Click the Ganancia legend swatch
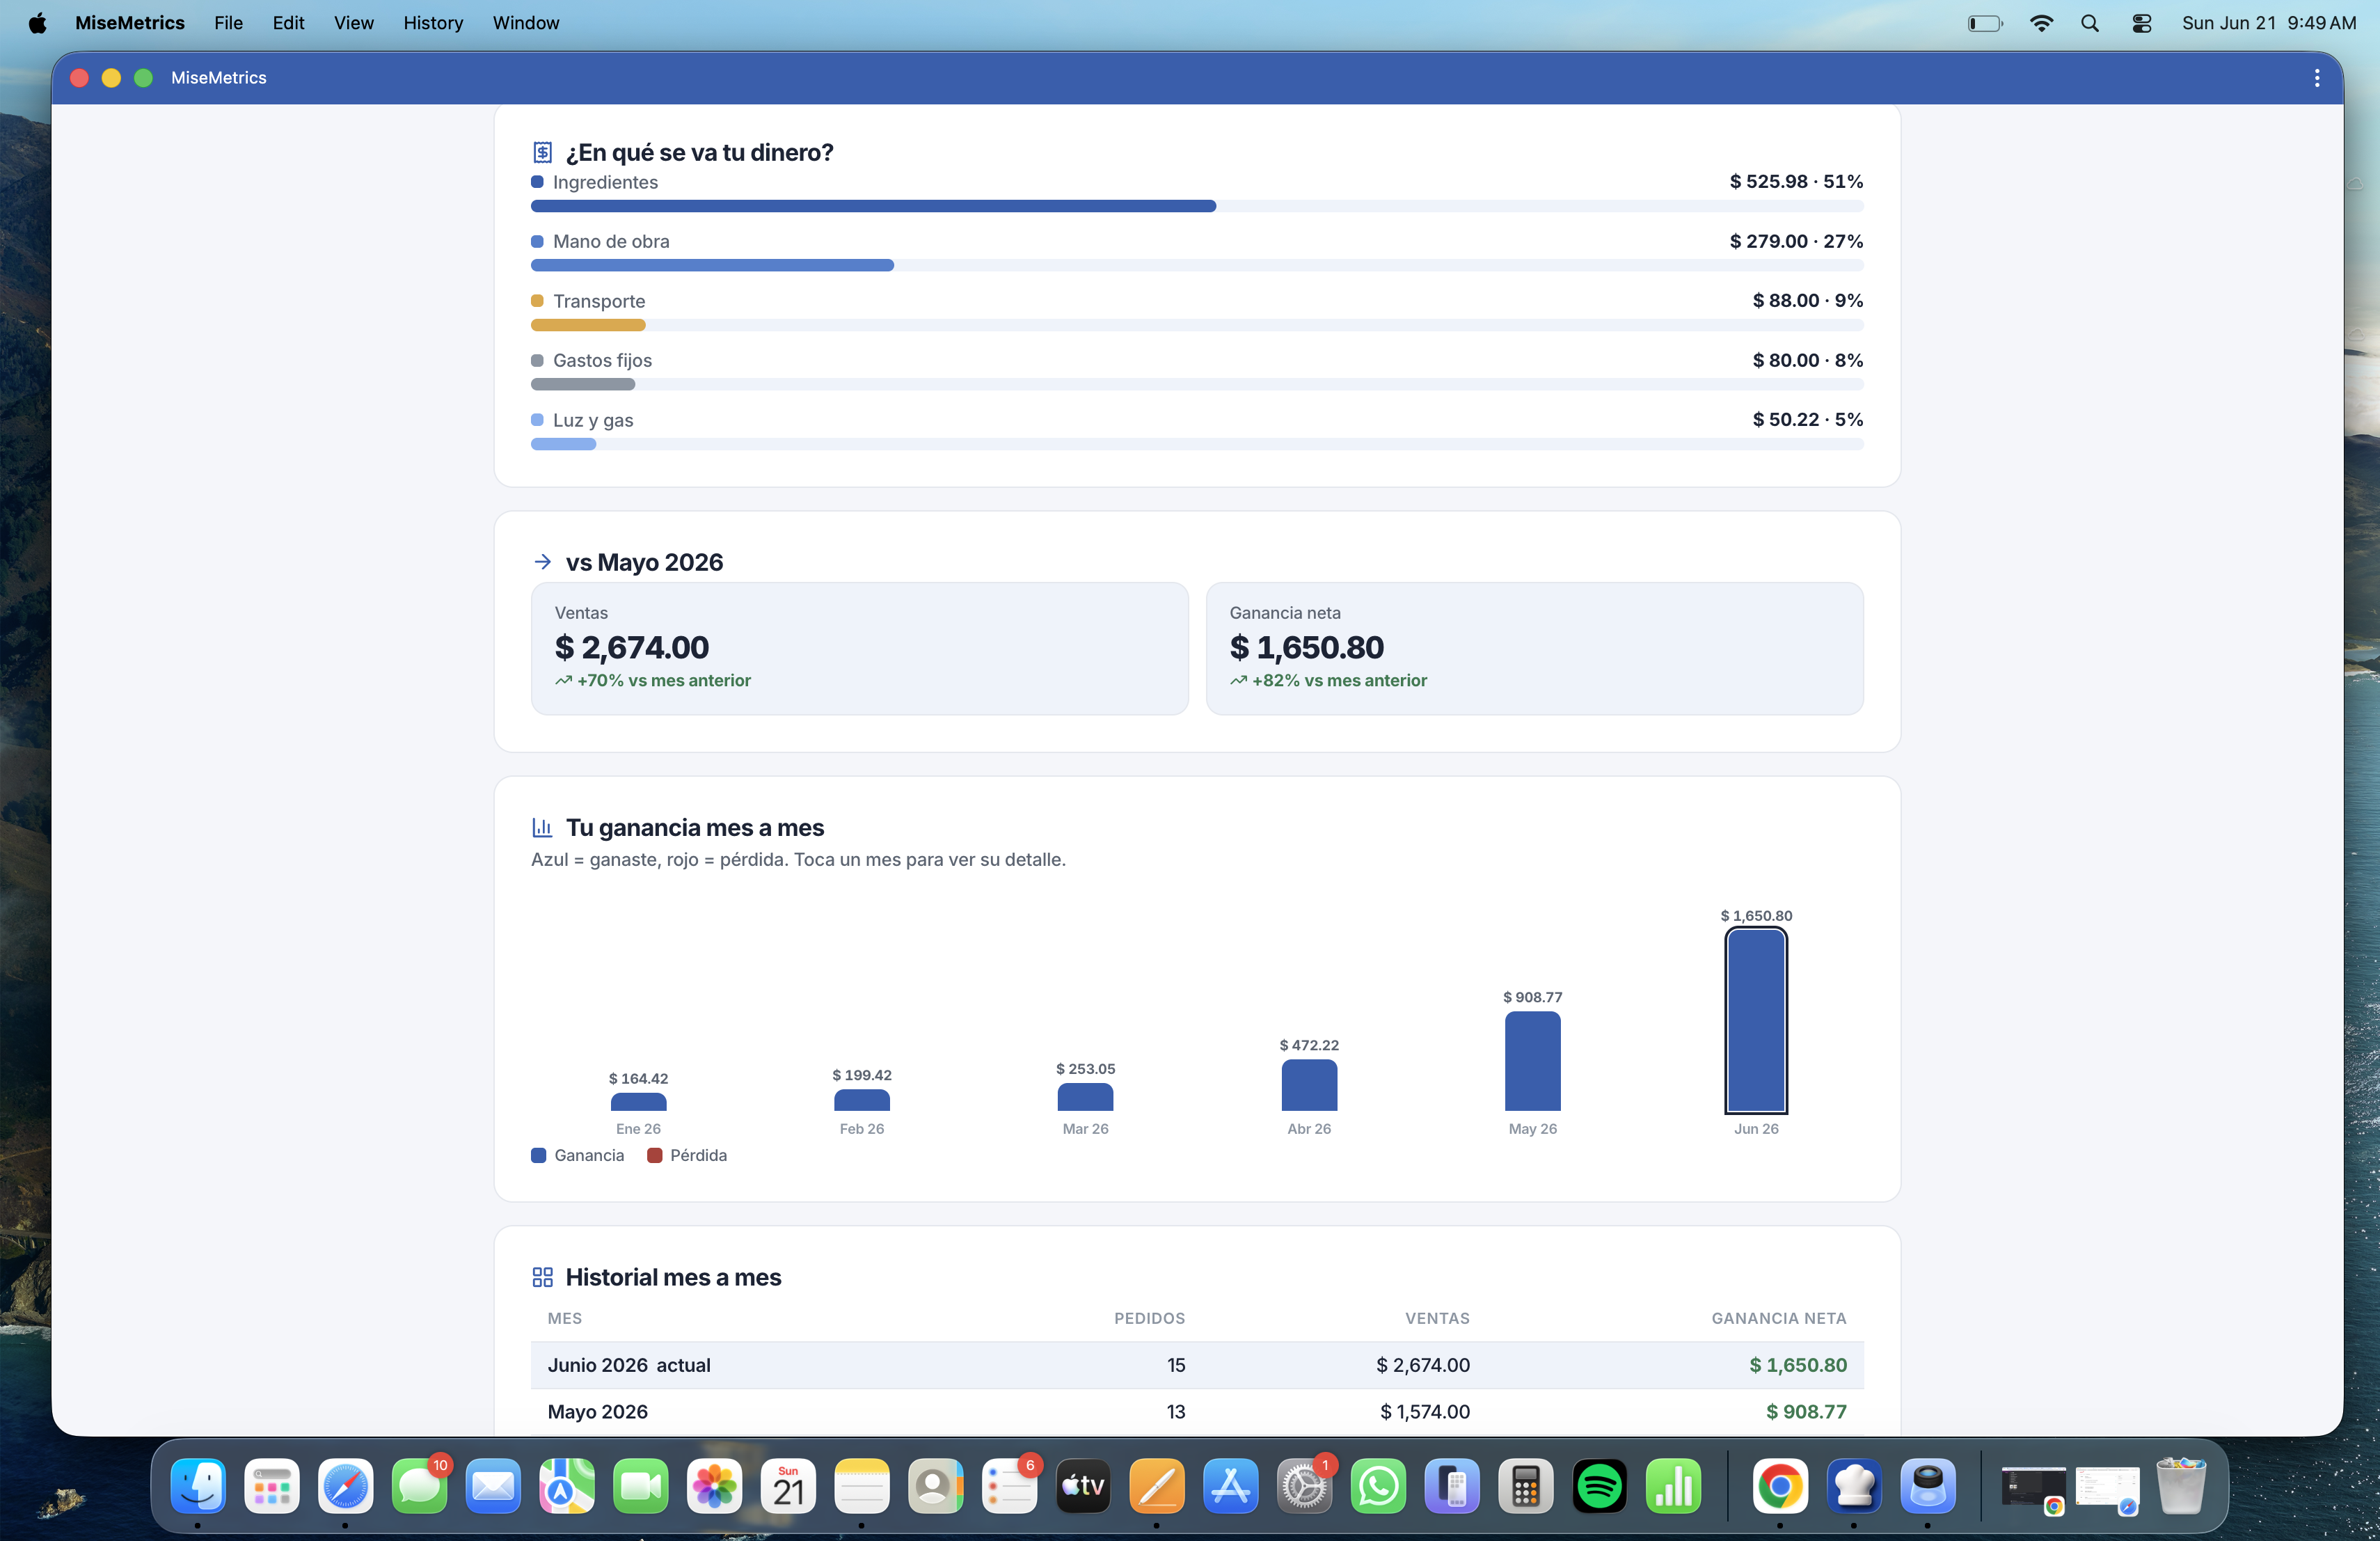The width and height of the screenshot is (2380, 1541). pos(538,1155)
